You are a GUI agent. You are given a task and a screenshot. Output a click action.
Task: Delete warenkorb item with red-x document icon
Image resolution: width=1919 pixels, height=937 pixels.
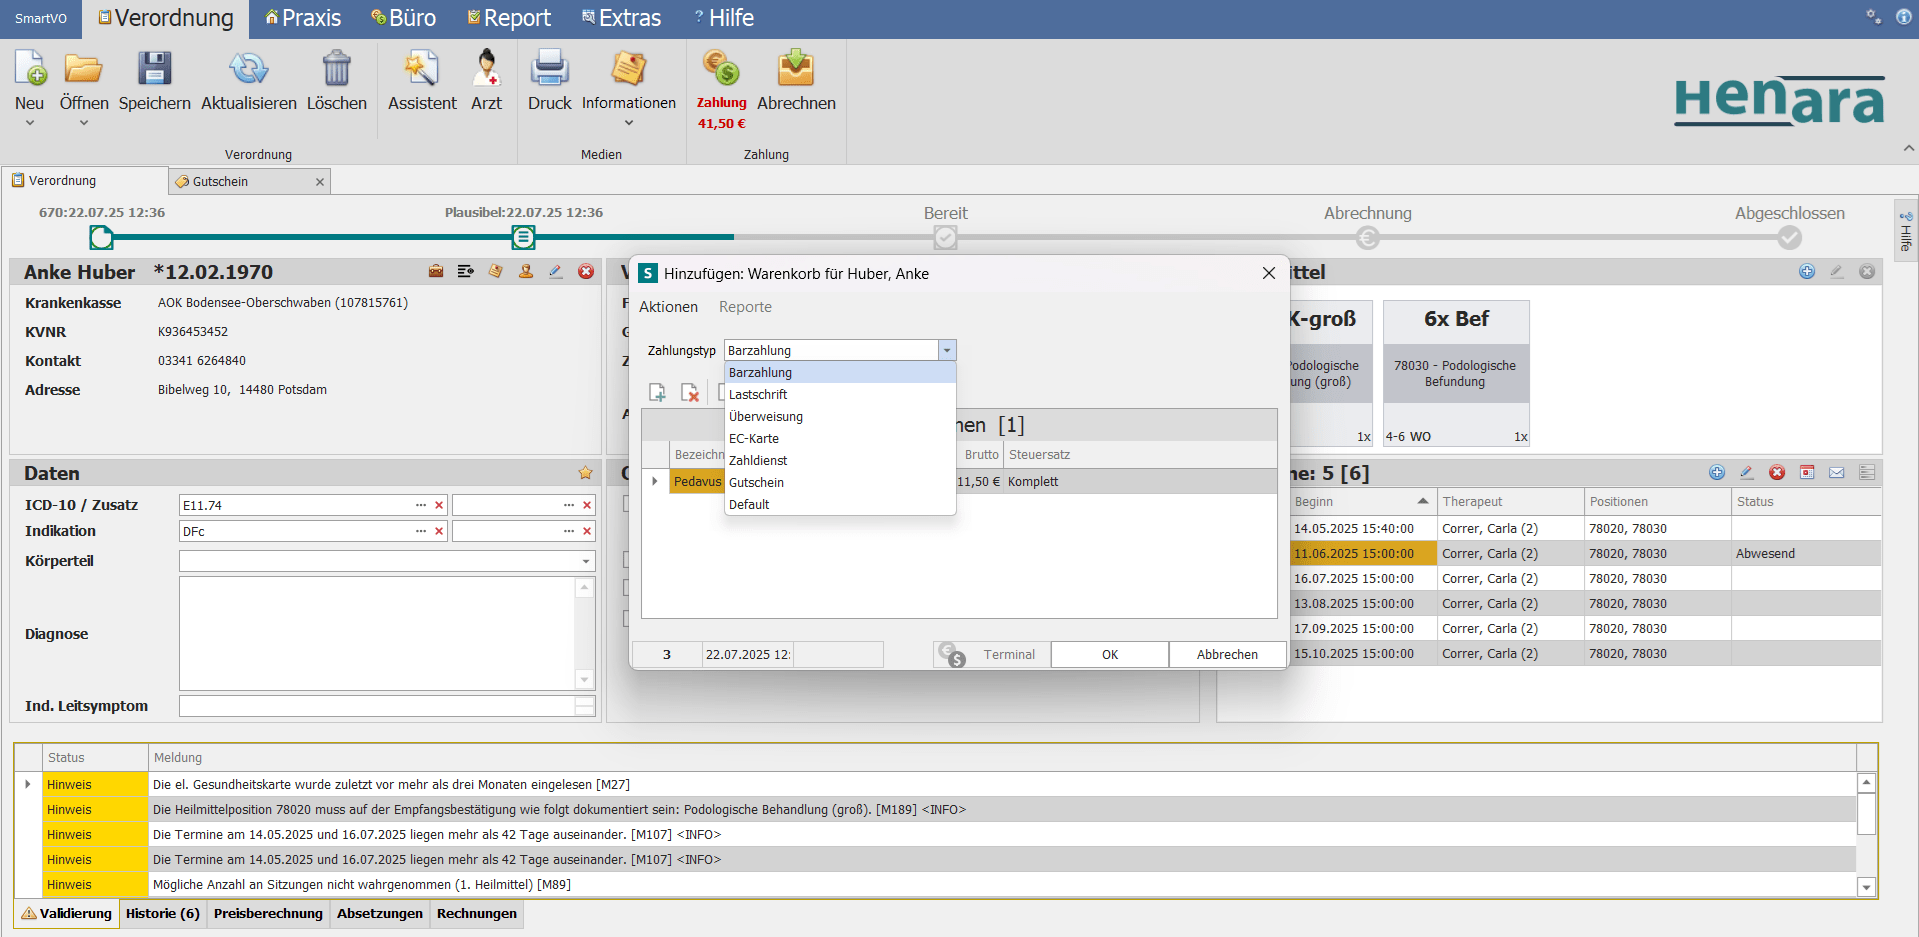690,393
